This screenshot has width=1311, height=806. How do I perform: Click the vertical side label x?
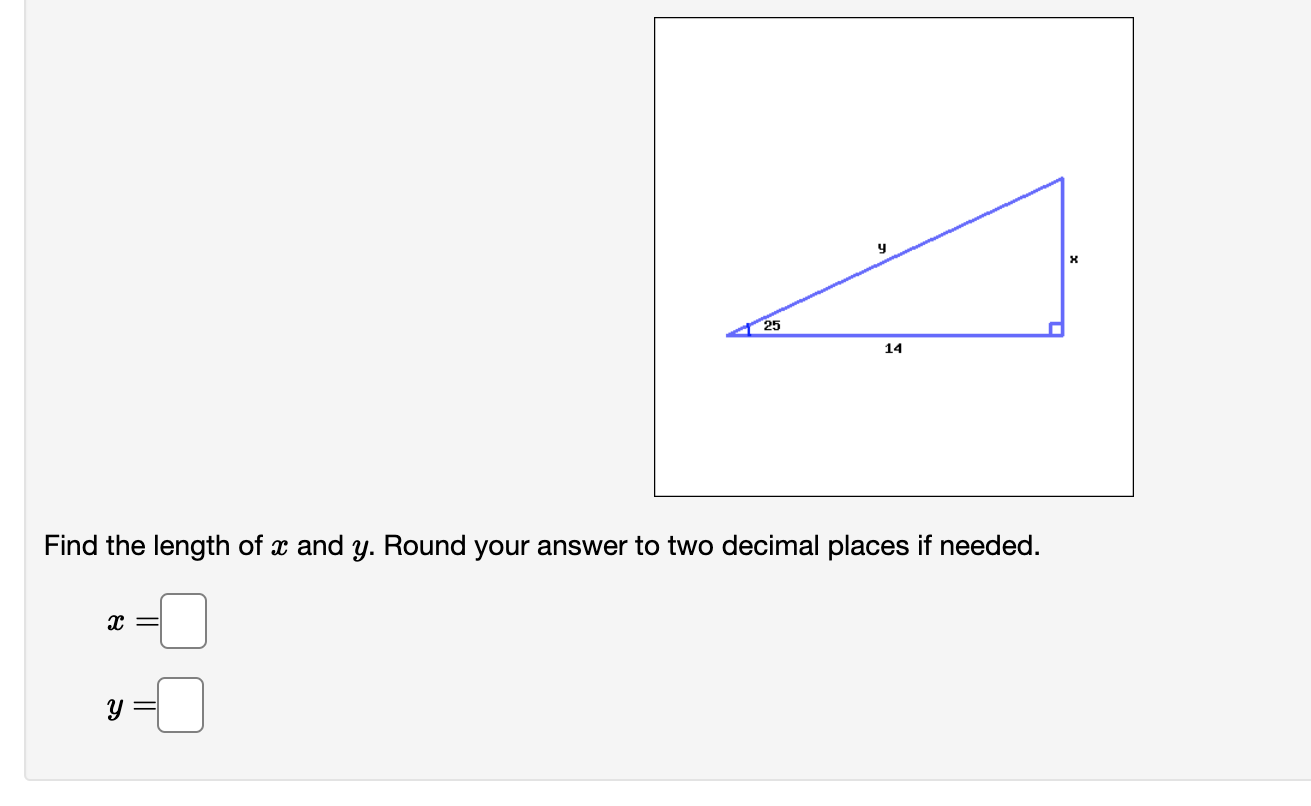pos(1073,258)
